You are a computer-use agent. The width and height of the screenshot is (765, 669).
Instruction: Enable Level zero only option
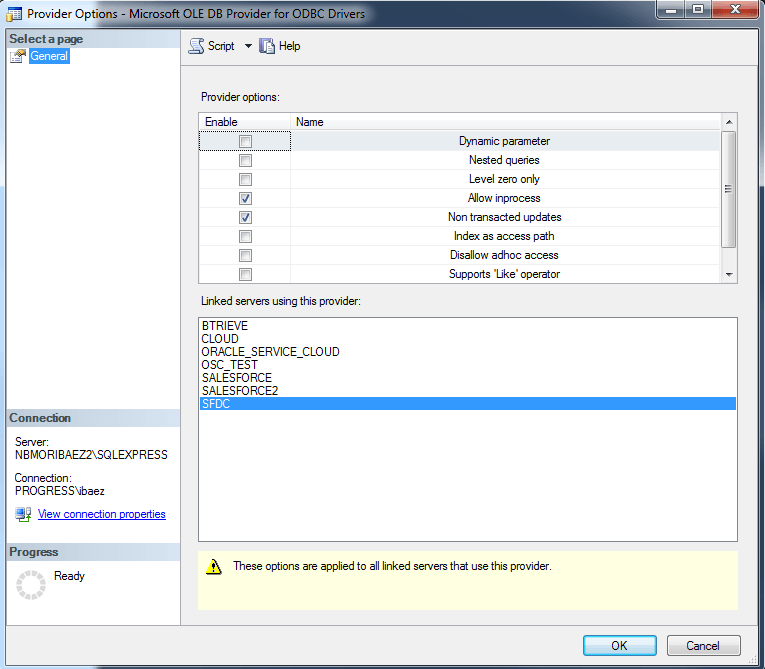245,180
